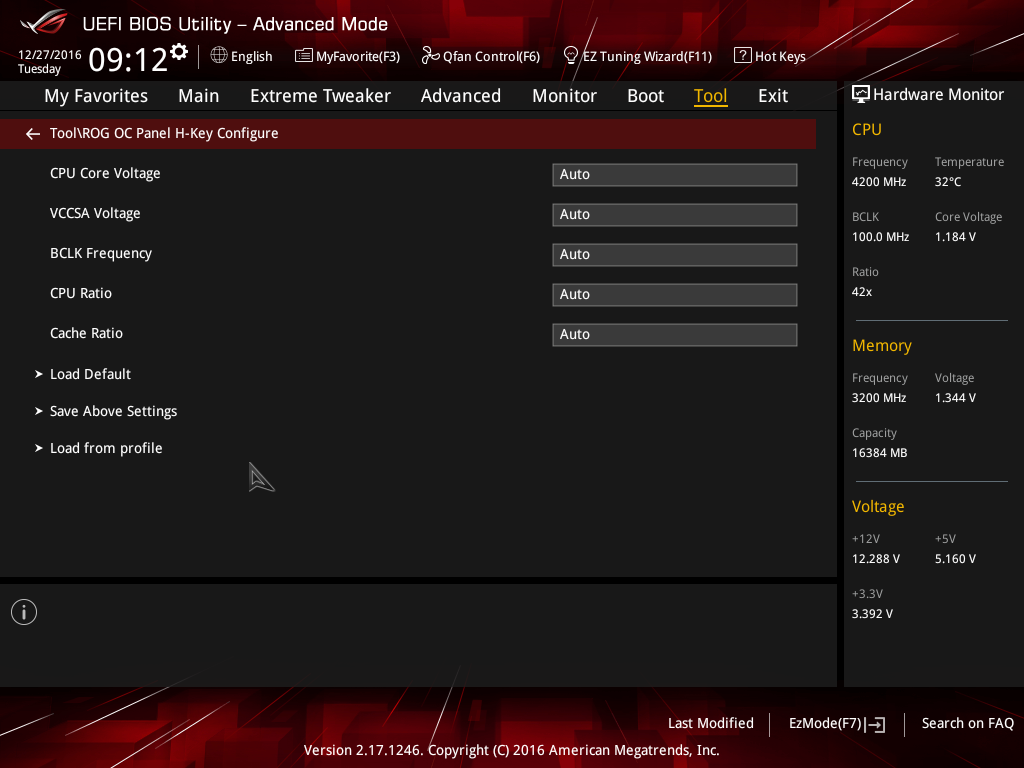Open the Exit tab
The width and height of the screenshot is (1024, 768).
(x=773, y=96)
